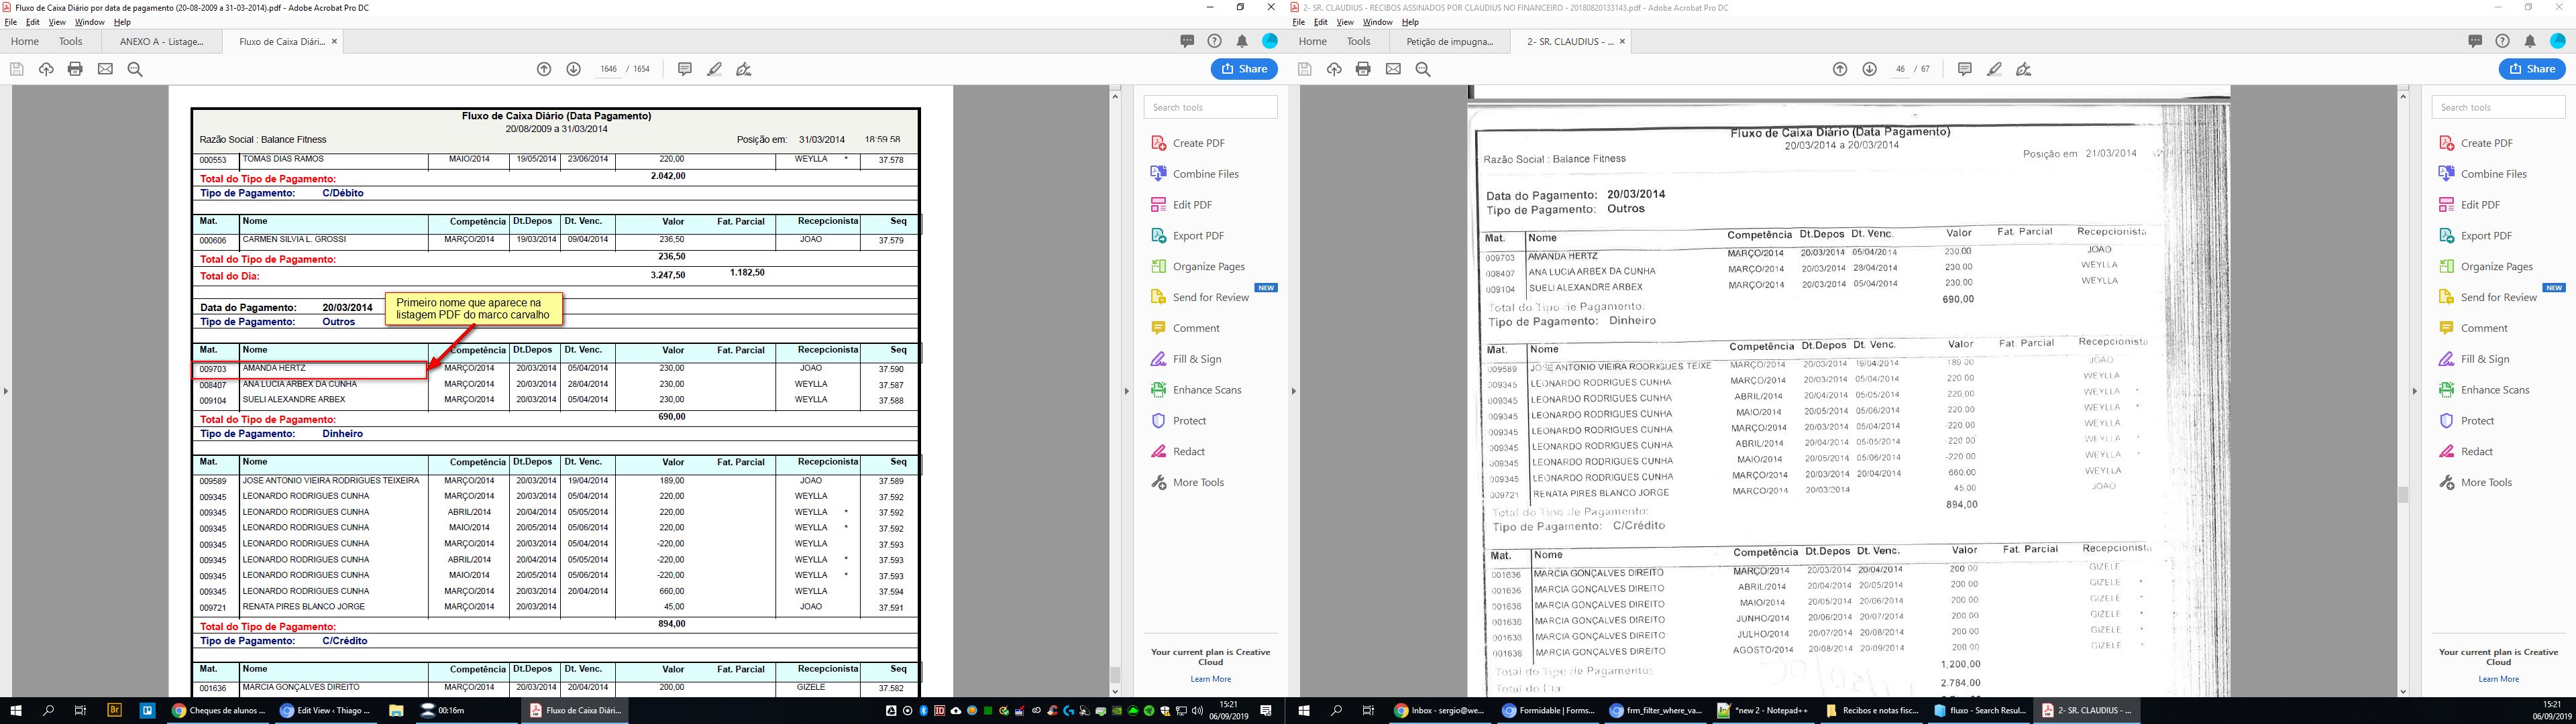Open Enhance Scans in right tools pane

click(x=2494, y=389)
